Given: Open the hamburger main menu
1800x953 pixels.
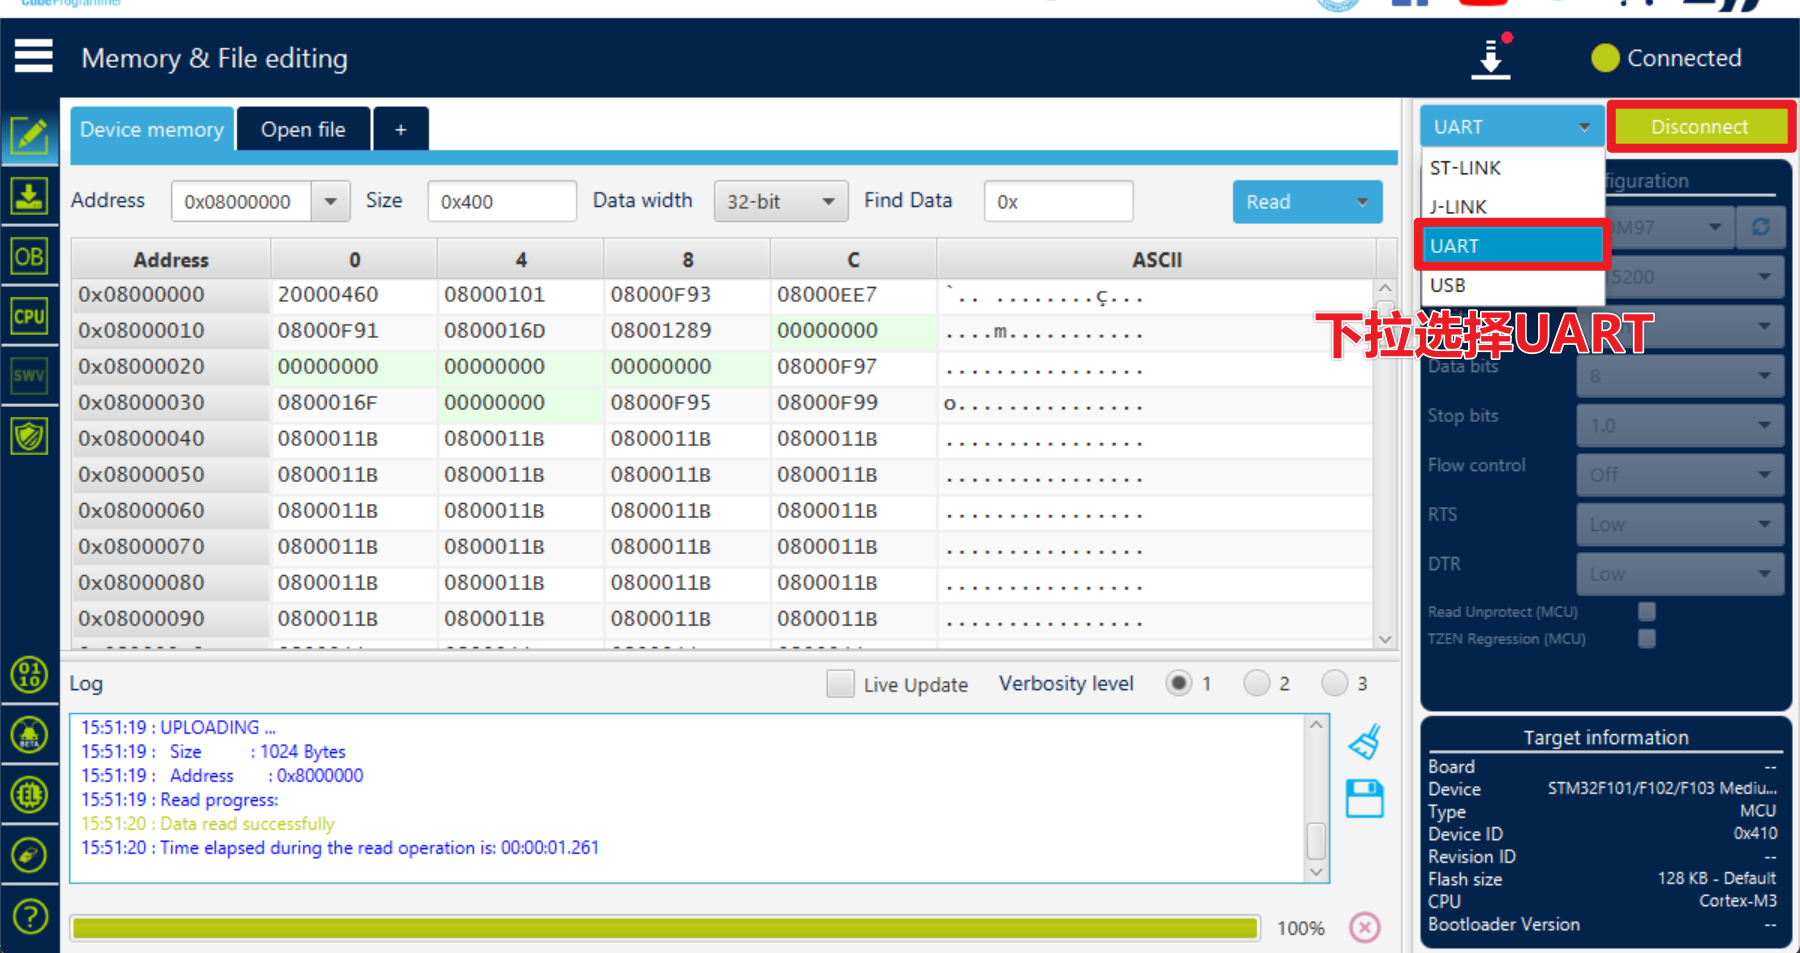Looking at the screenshot, I should point(33,56).
